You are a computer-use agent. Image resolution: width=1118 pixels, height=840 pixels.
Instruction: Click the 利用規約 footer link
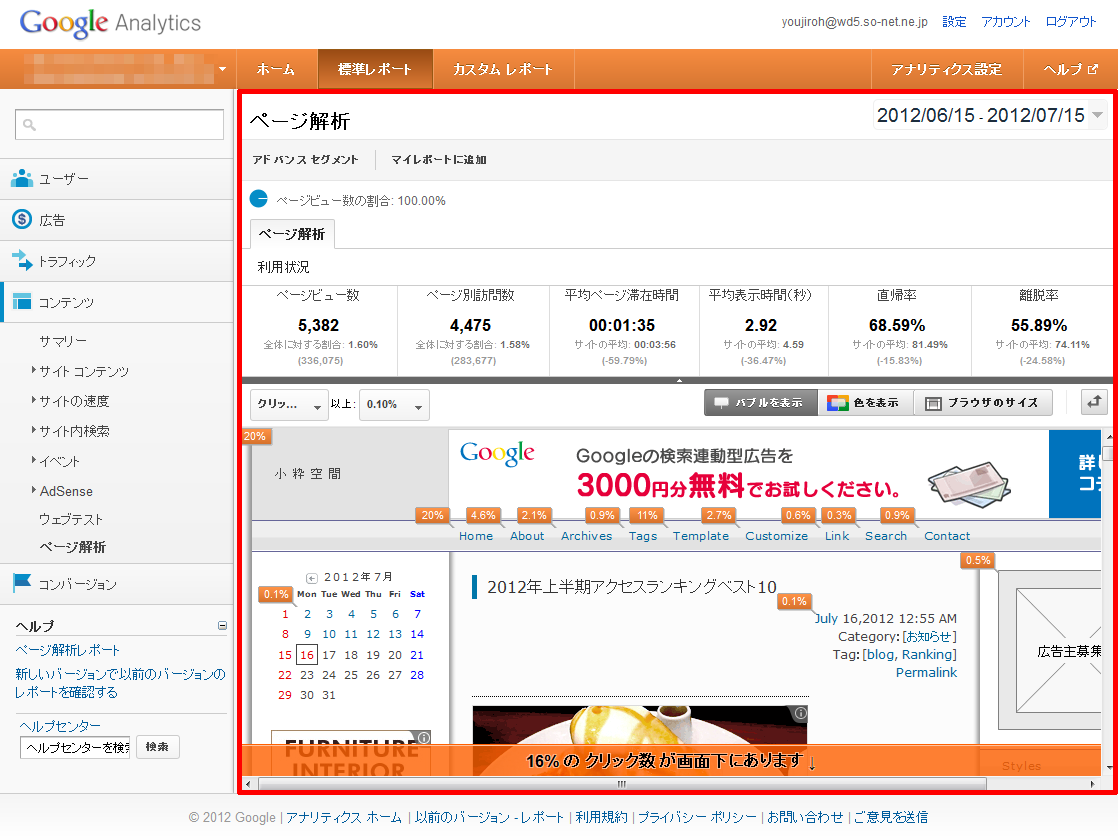point(601,817)
